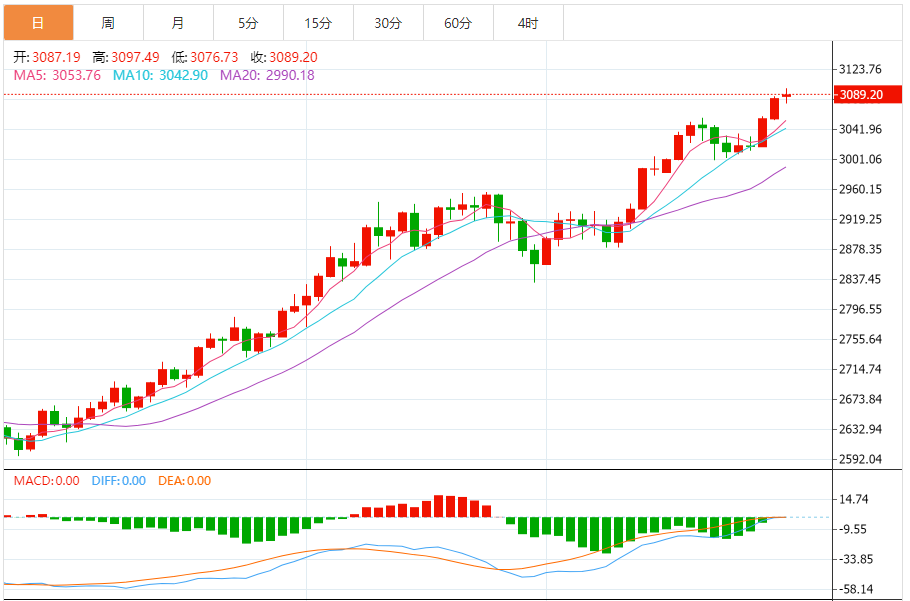The width and height of the screenshot is (910, 601).
Task: Click the 2632.94 price axis label
Action: (860, 429)
